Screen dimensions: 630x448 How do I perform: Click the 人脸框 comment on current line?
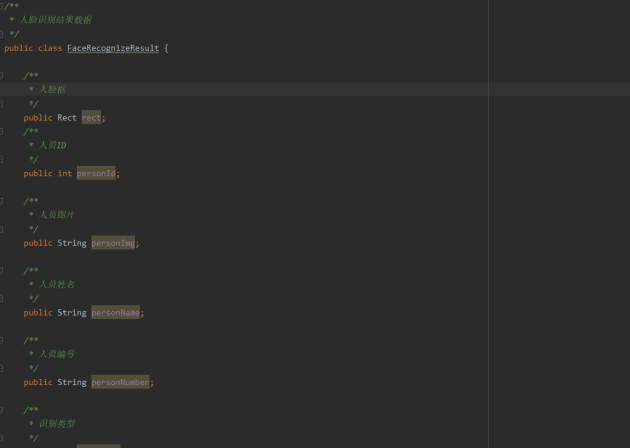pyautogui.click(x=52, y=90)
